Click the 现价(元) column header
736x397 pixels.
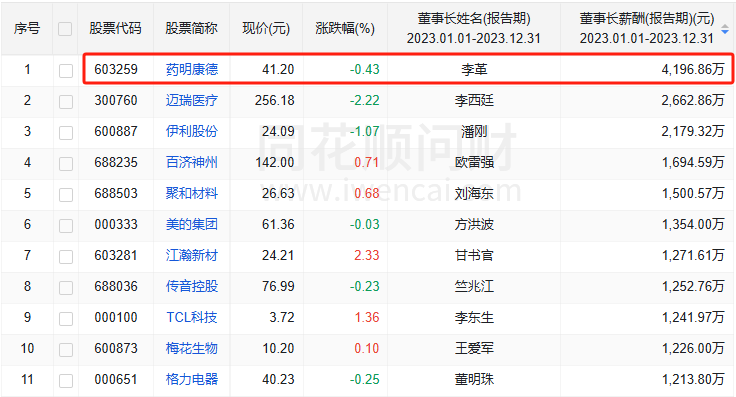click(266, 29)
